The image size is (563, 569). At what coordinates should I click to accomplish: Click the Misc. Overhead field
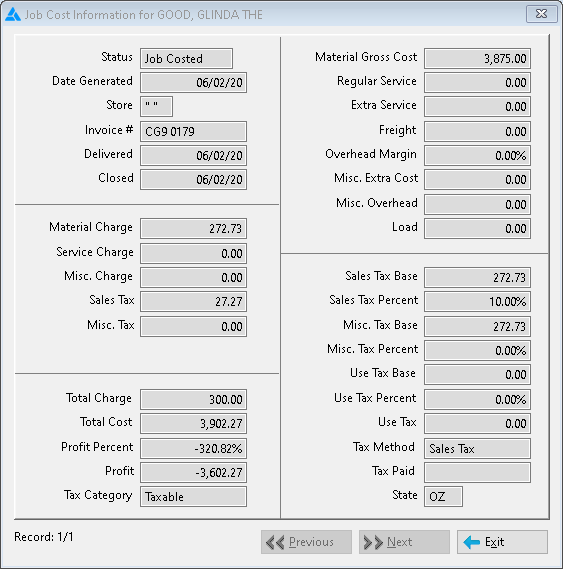477,204
